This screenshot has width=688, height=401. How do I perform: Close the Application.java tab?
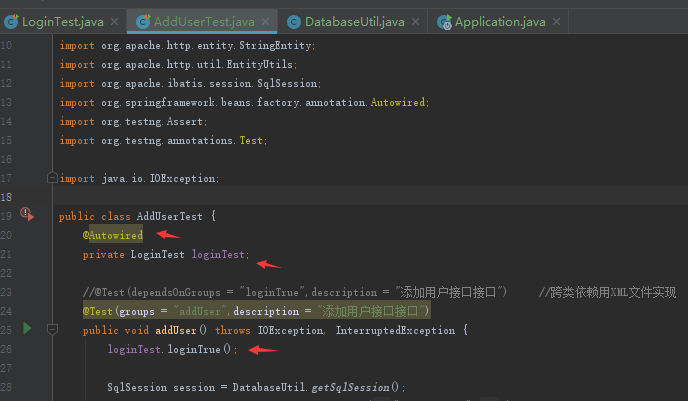[x=556, y=21]
